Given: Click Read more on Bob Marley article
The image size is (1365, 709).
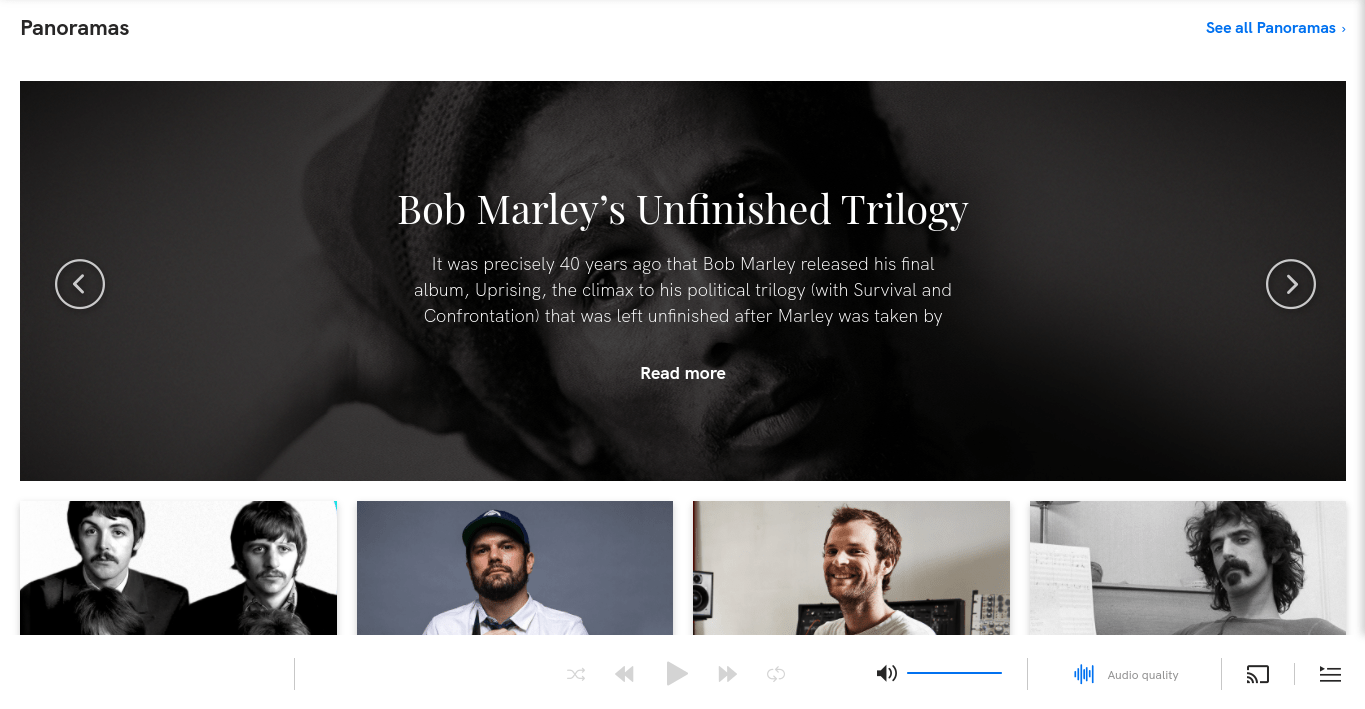Looking at the screenshot, I should (x=683, y=373).
